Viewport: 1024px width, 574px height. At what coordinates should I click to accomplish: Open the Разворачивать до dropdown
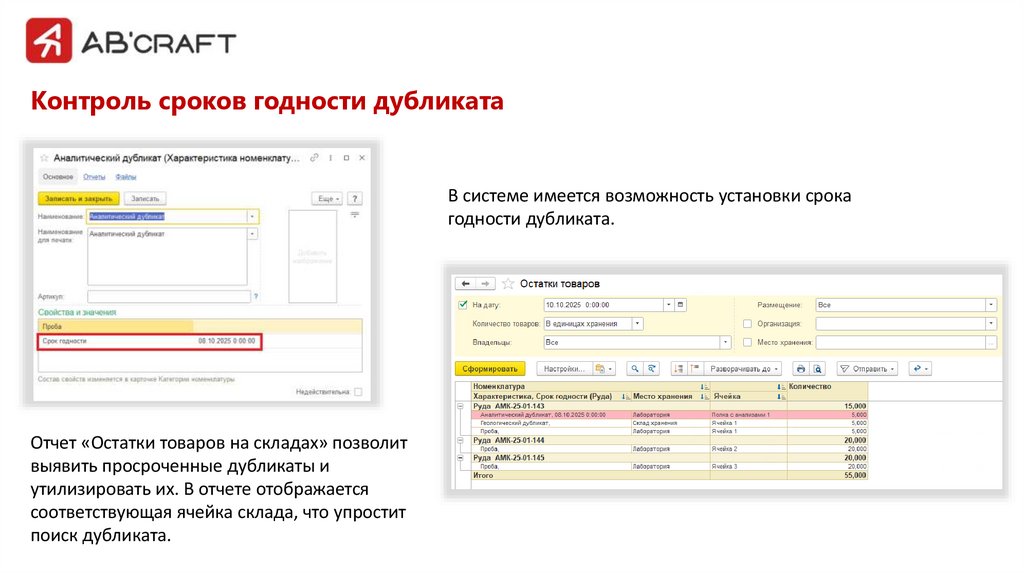[743, 369]
